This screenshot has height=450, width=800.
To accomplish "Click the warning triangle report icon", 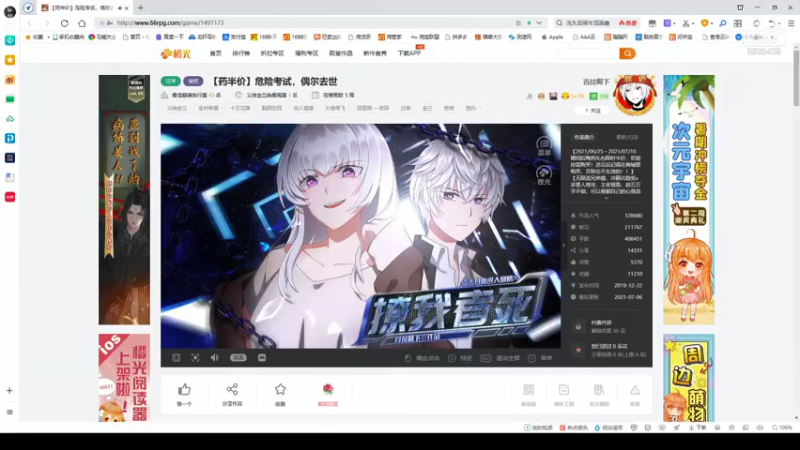I will (x=635, y=390).
